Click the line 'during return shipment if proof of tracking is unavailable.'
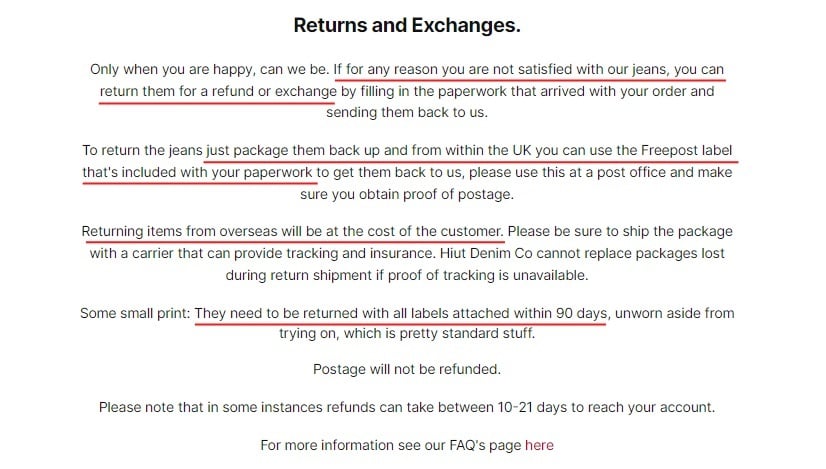This screenshot has width=826, height=469. tap(407, 276)
